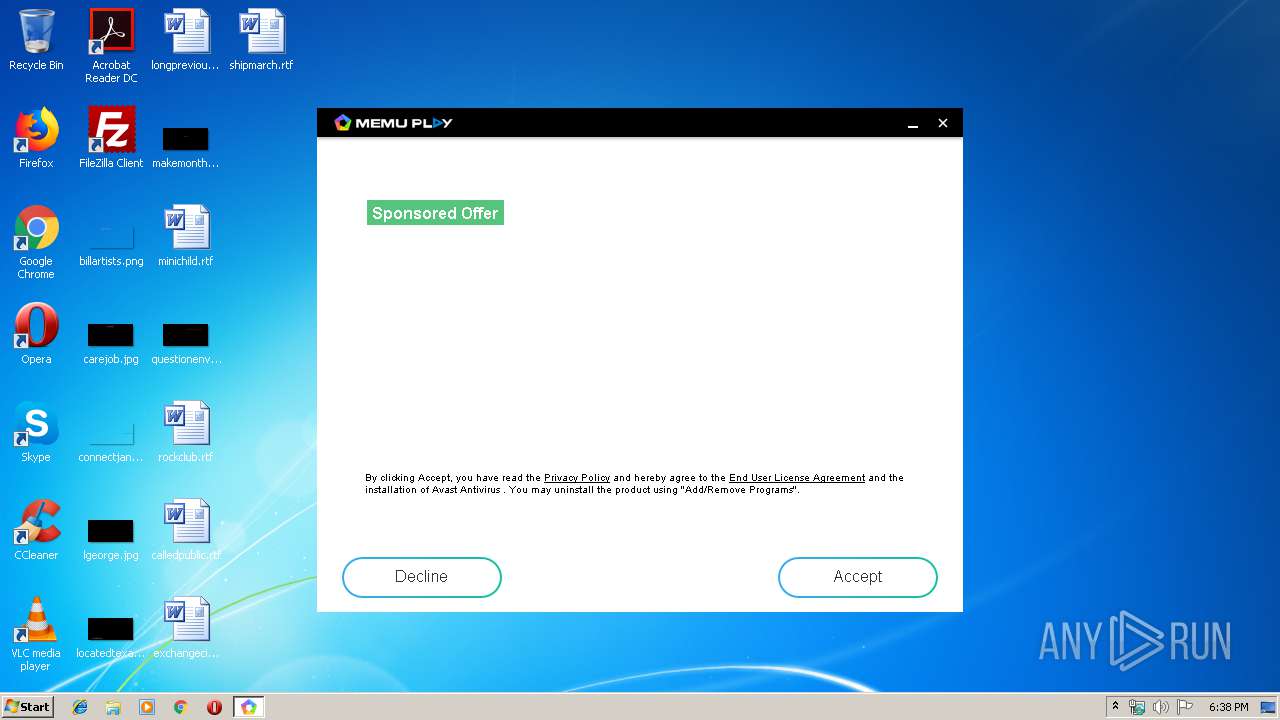Select the CCleaner desktop shortcut
1280x720 pixels.
point(36,530)
